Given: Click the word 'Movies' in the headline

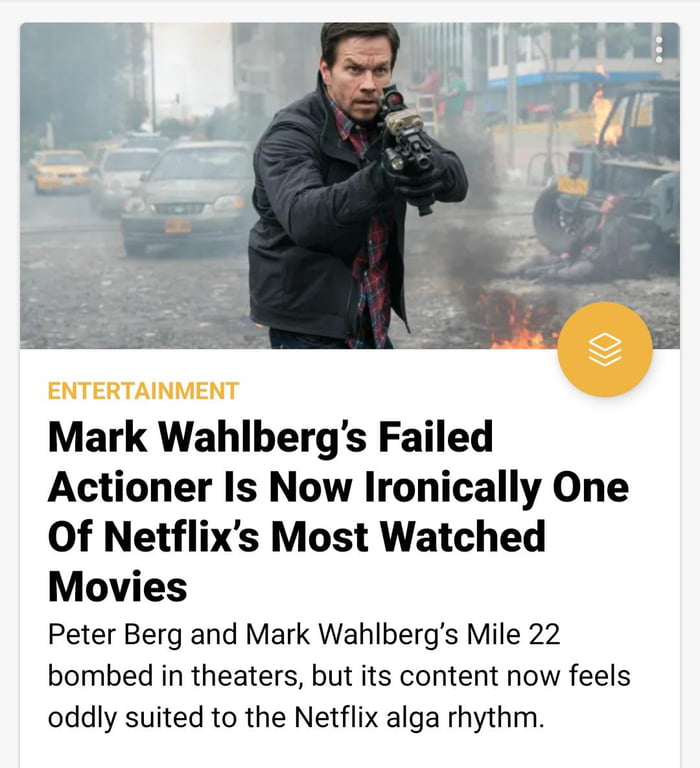Looking at the screenshot, I should click(118, 587).
